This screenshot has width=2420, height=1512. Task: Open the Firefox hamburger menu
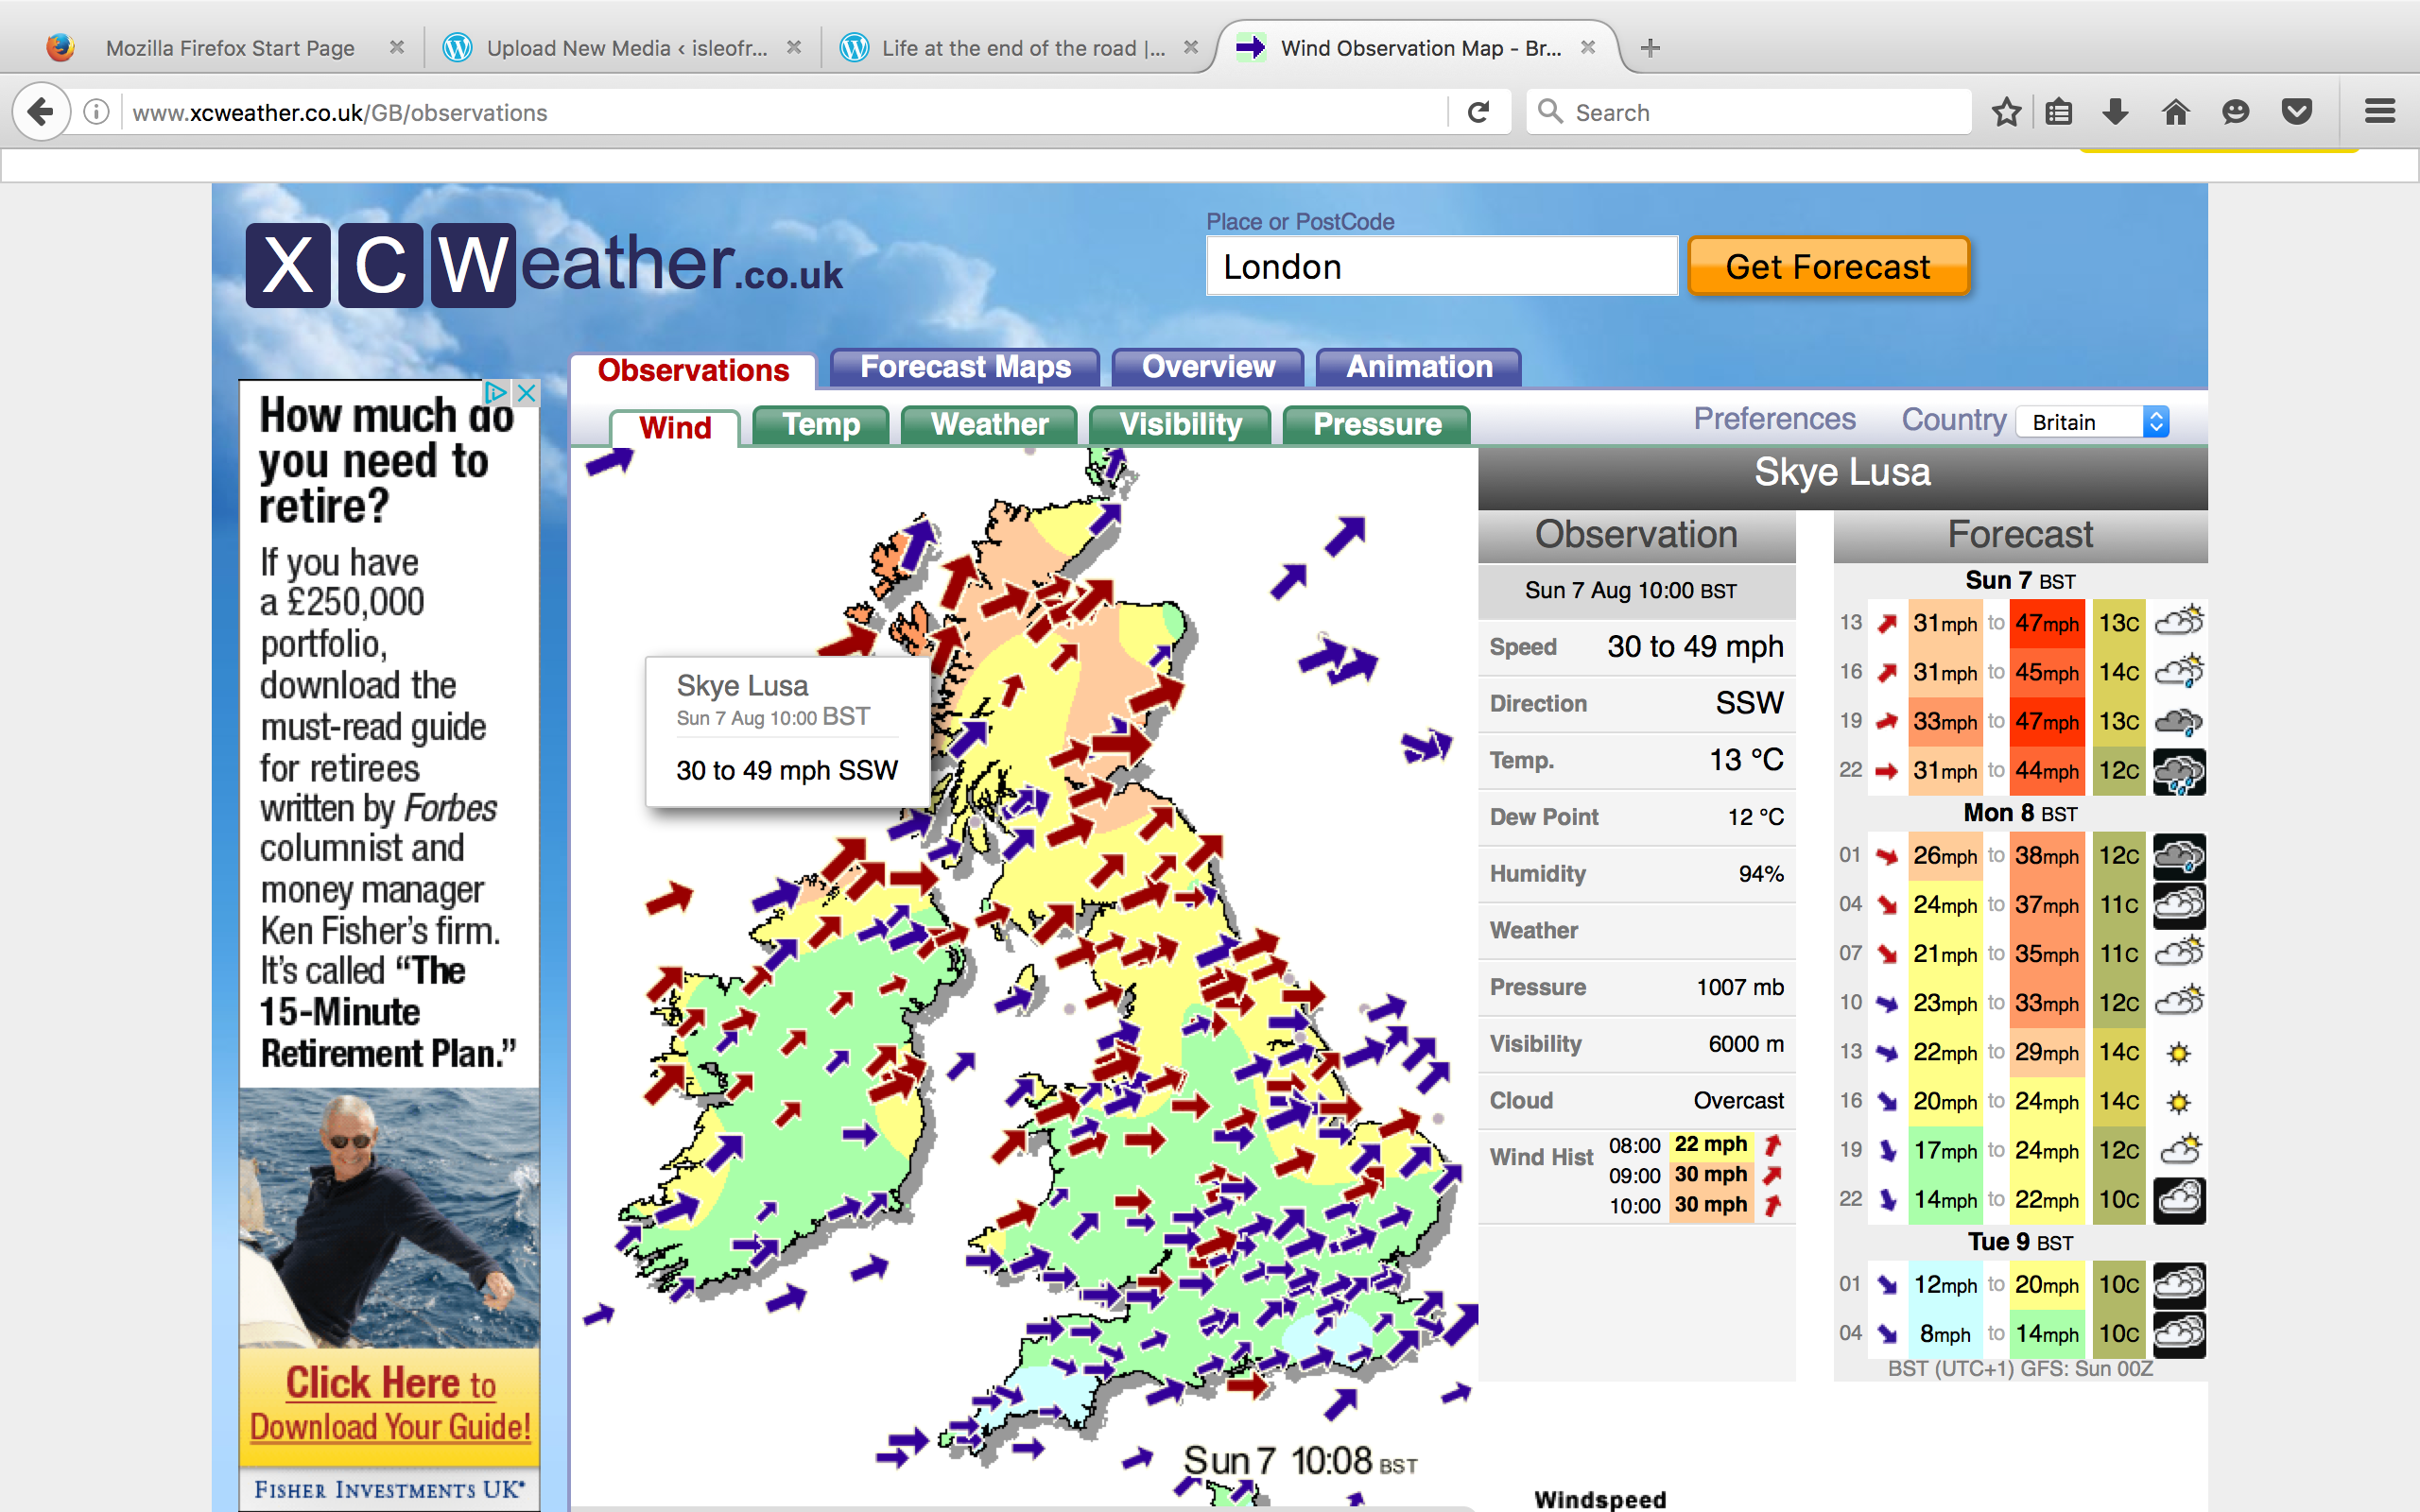click(2380, 112)
